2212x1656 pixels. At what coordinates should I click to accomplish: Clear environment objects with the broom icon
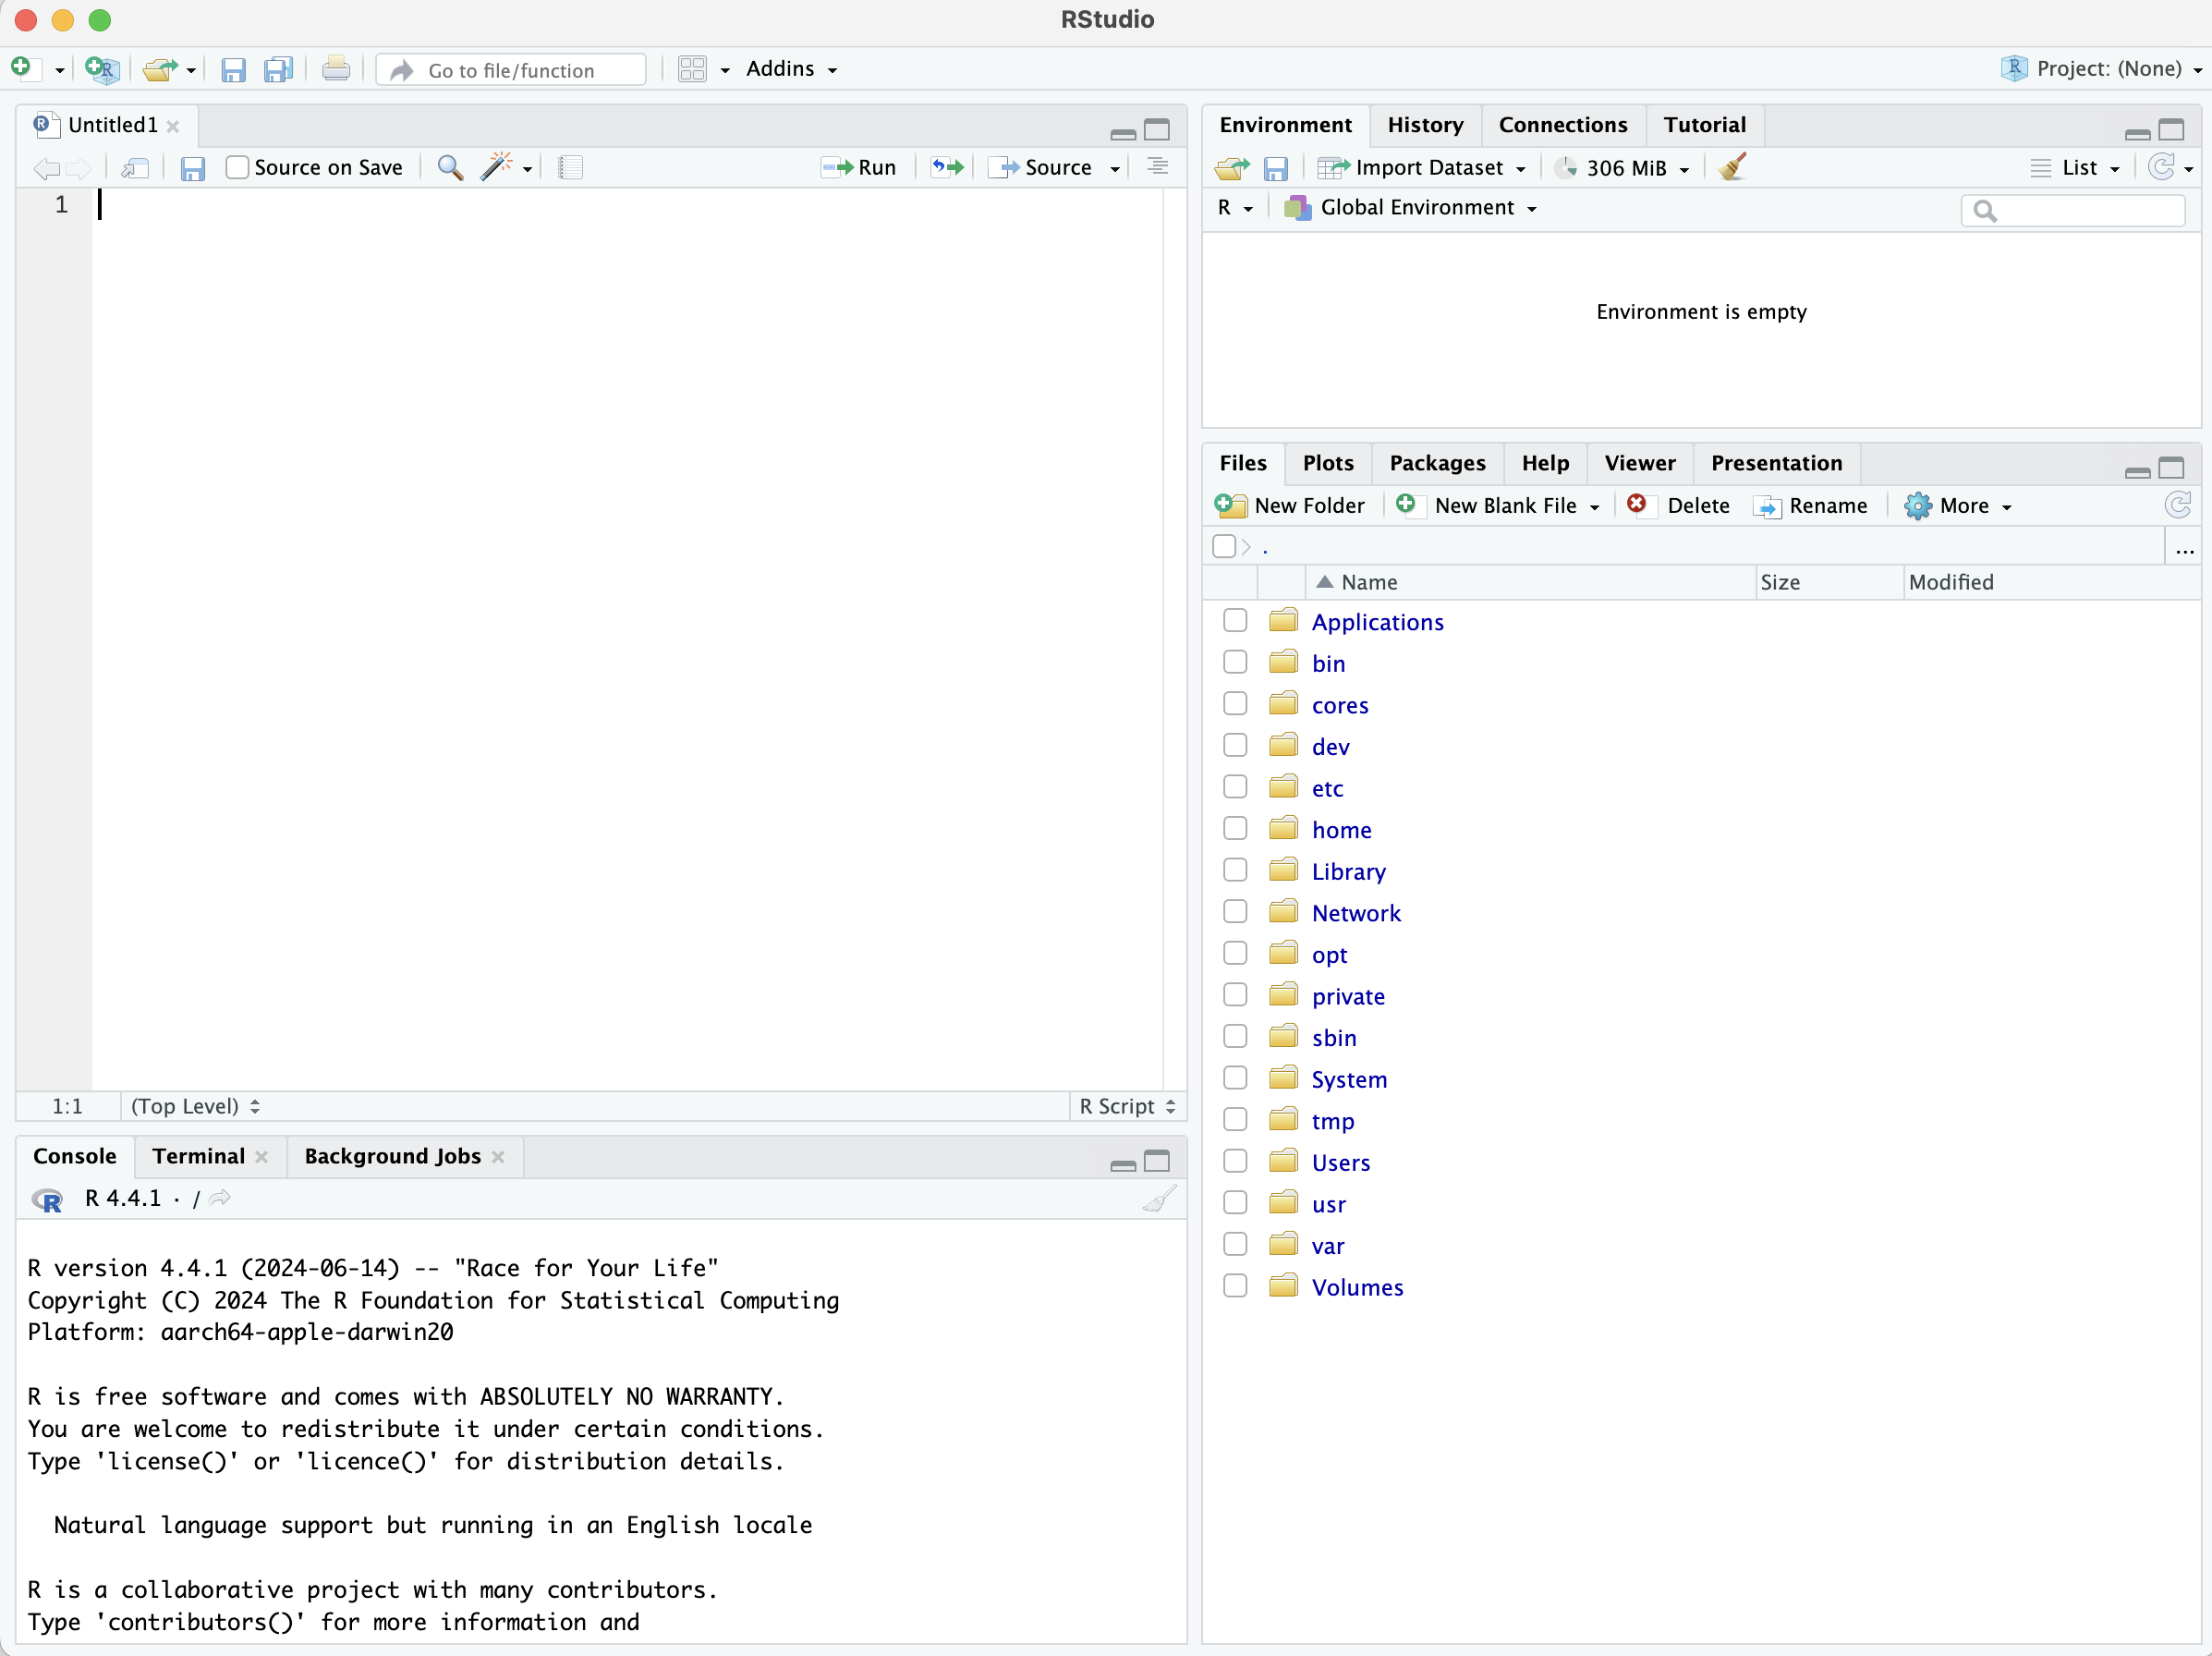[x=1733, y=167]
